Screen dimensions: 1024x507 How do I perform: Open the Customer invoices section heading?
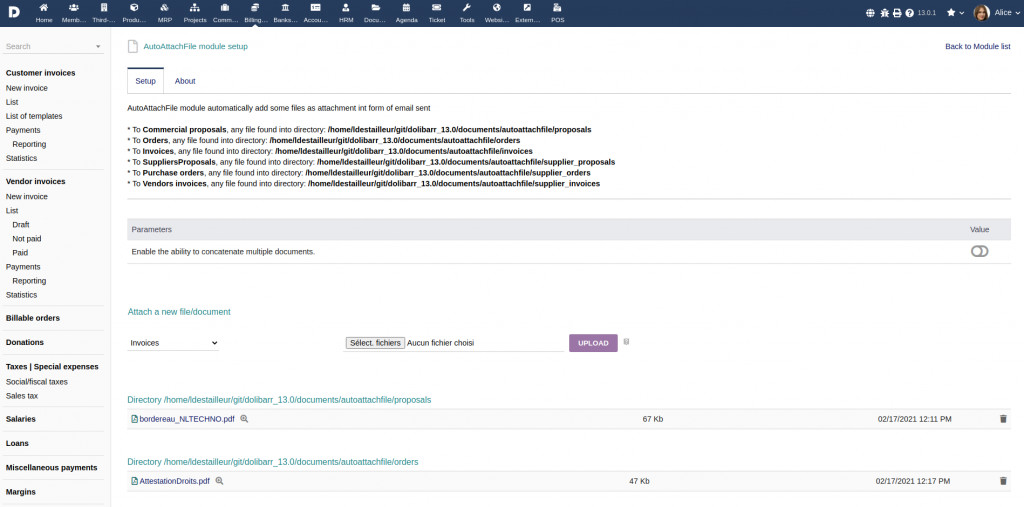pos(40,73)
